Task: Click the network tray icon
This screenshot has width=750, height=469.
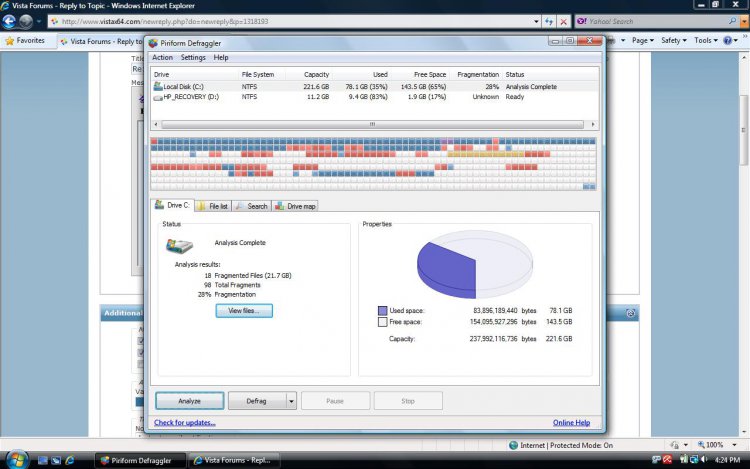Action: (694, 460)
